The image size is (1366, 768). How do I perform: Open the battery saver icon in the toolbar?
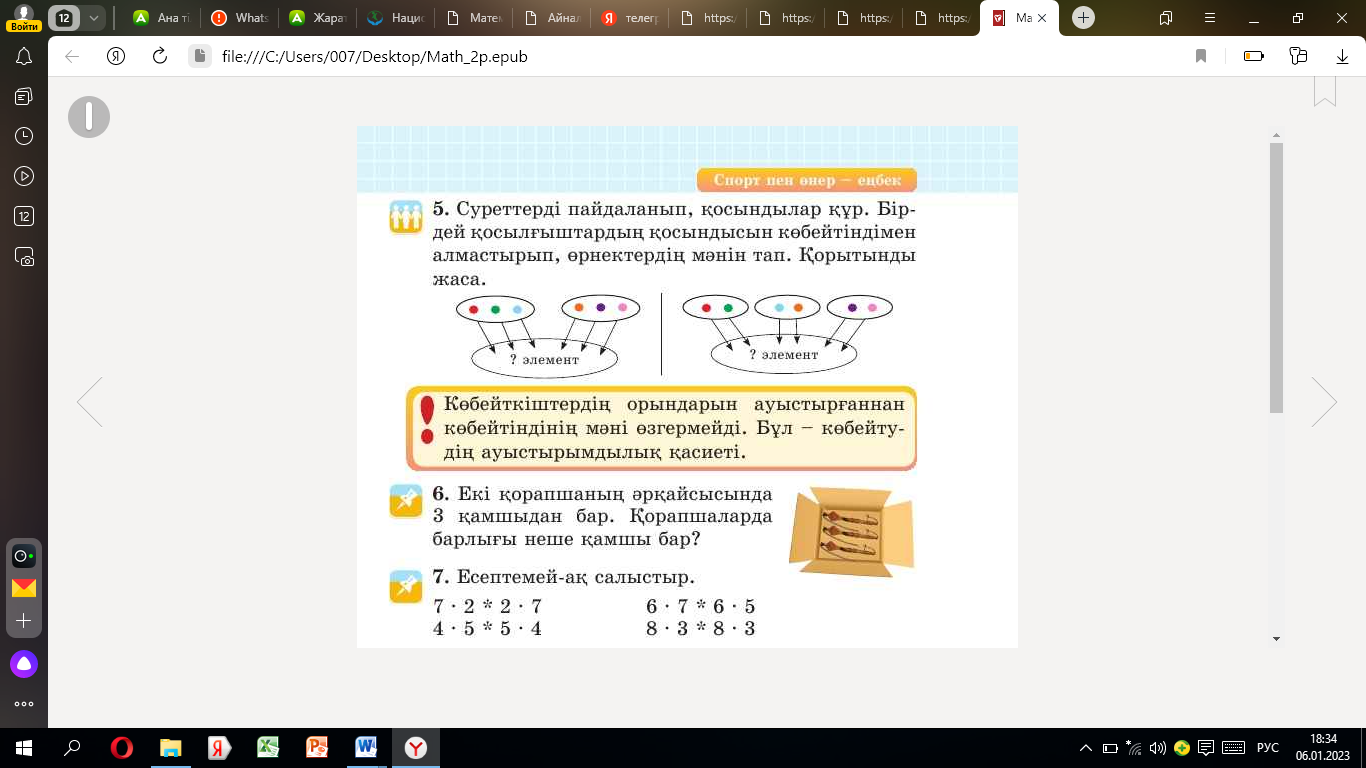click(x=1253, y=57)
